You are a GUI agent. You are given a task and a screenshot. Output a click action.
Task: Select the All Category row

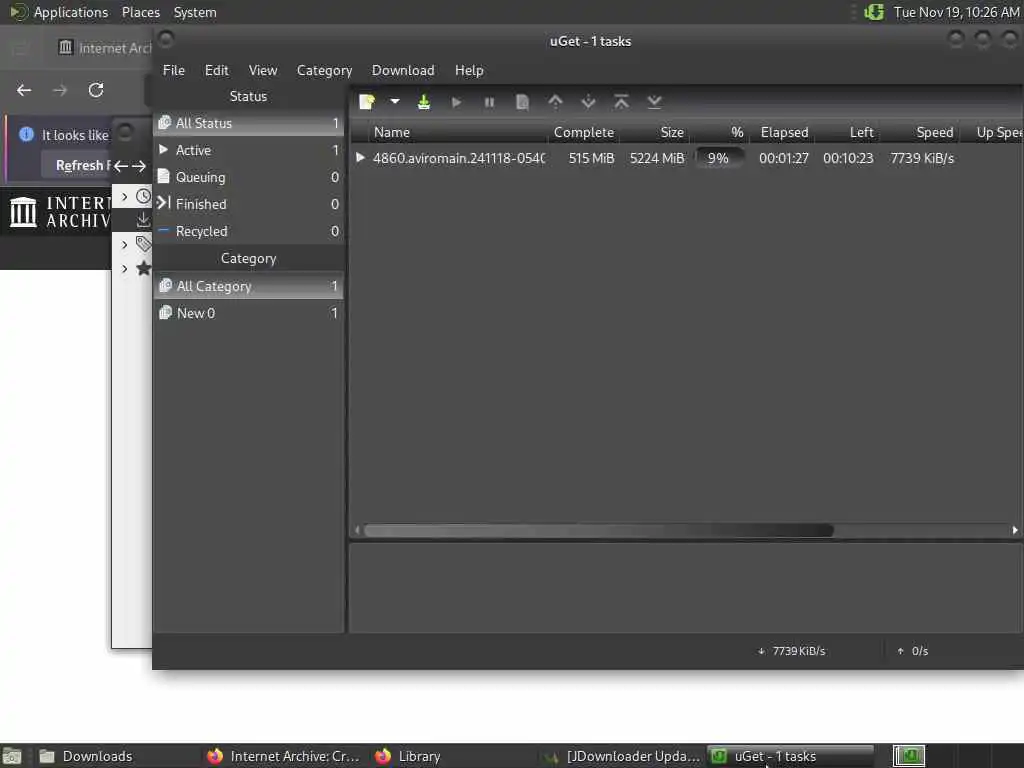(x=248, y=286)
